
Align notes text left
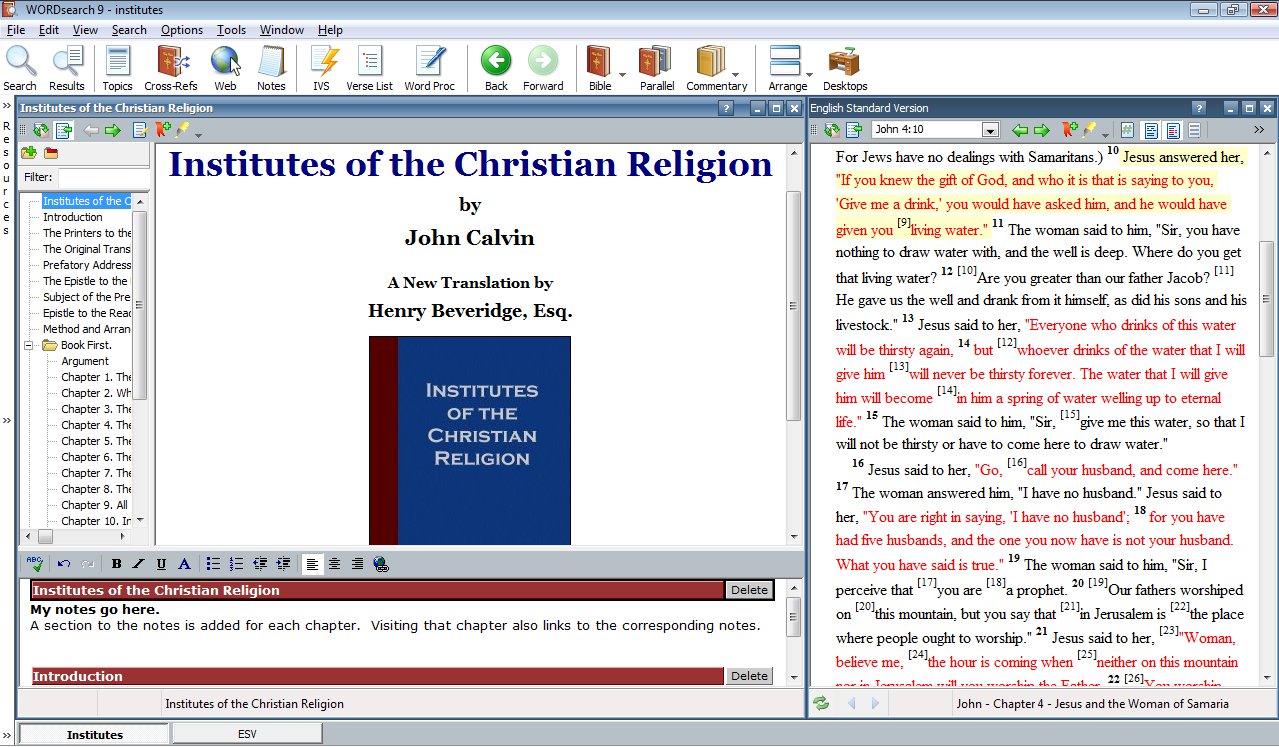point(313,564)
